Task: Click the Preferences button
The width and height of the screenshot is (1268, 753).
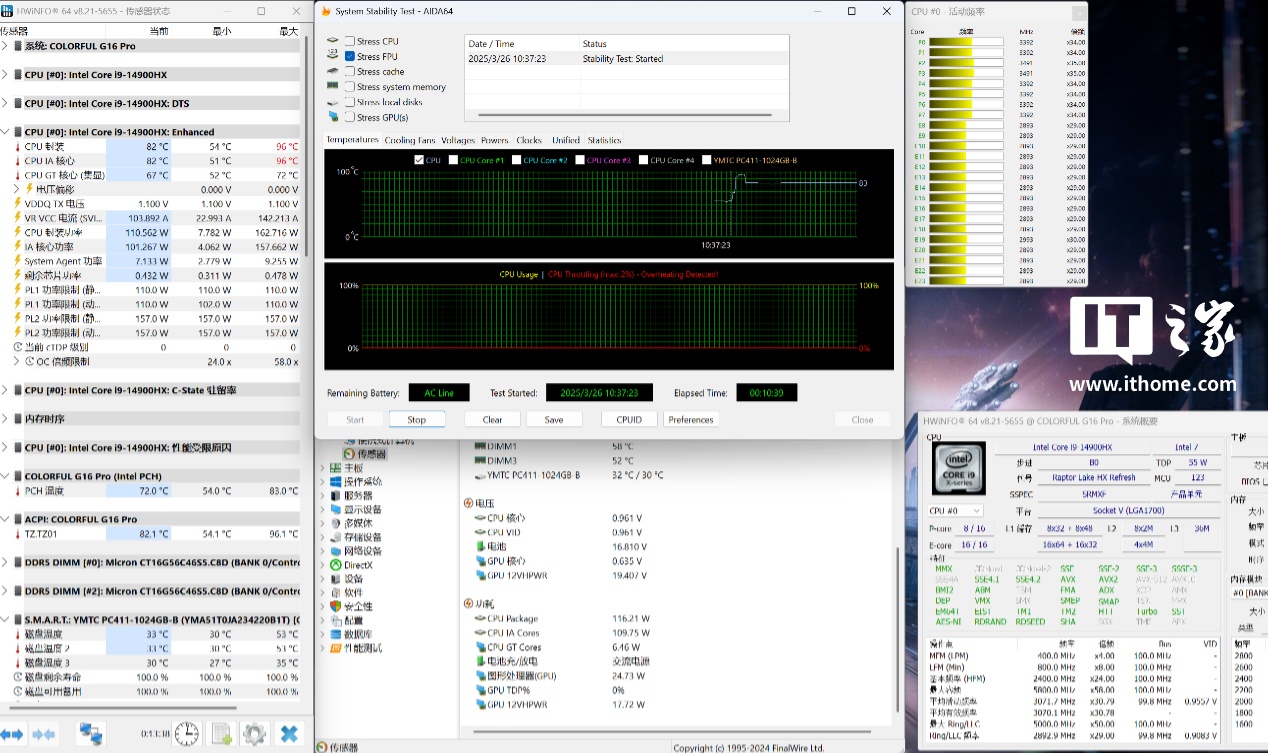Action: (690, 420)
